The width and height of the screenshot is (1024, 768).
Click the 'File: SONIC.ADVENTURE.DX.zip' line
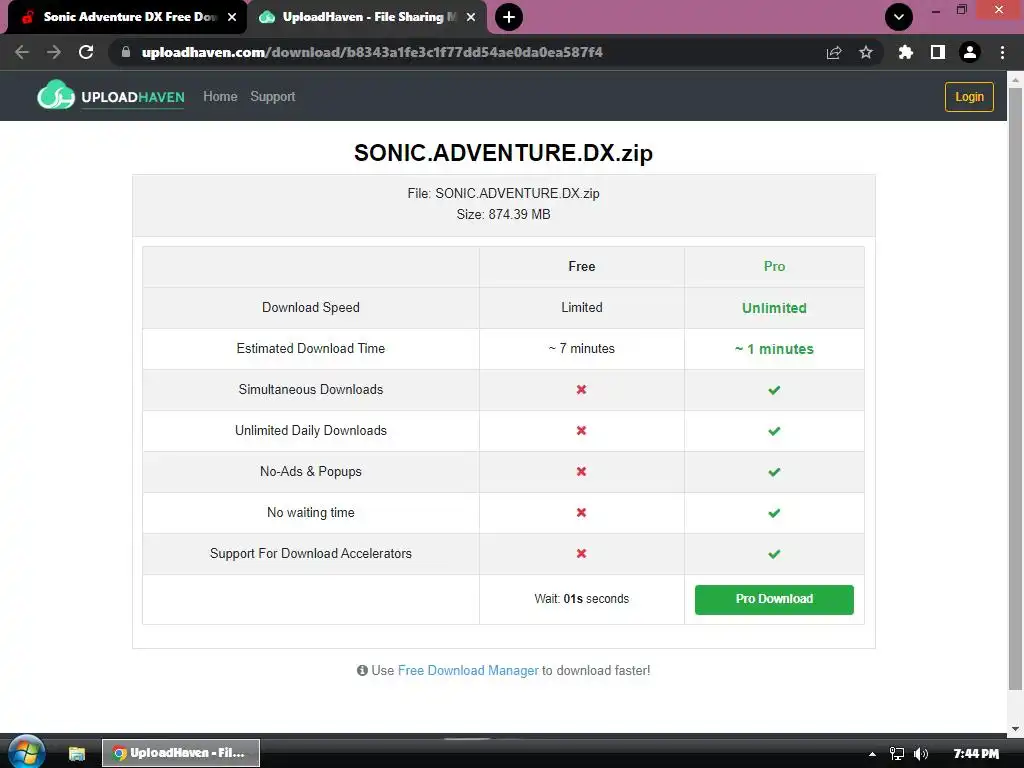504,193
